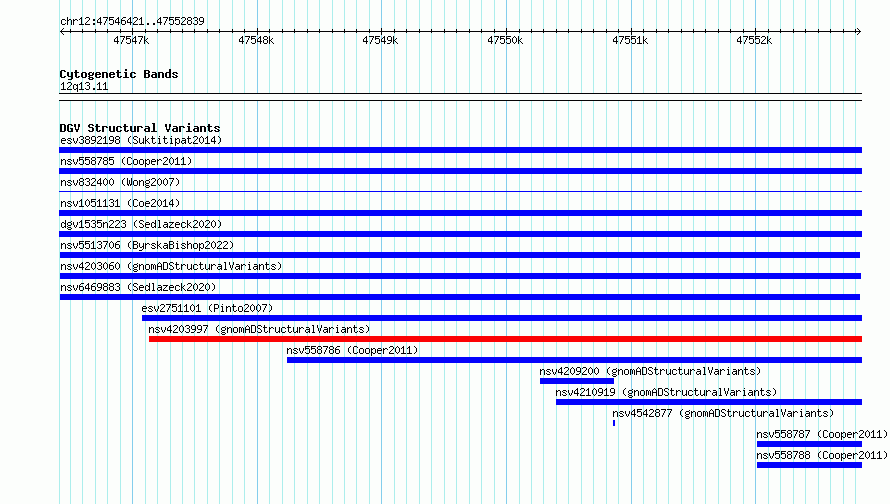
Task: Open the nsv4210919 (gnomADStructuralVariants) label
Action: click(x=666, y=392)
